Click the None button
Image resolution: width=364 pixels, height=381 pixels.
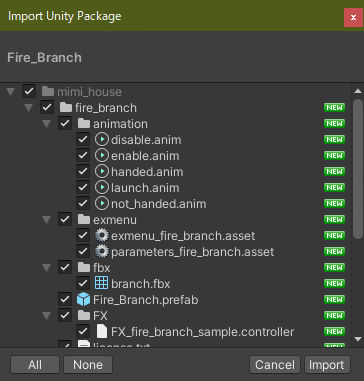88,365
